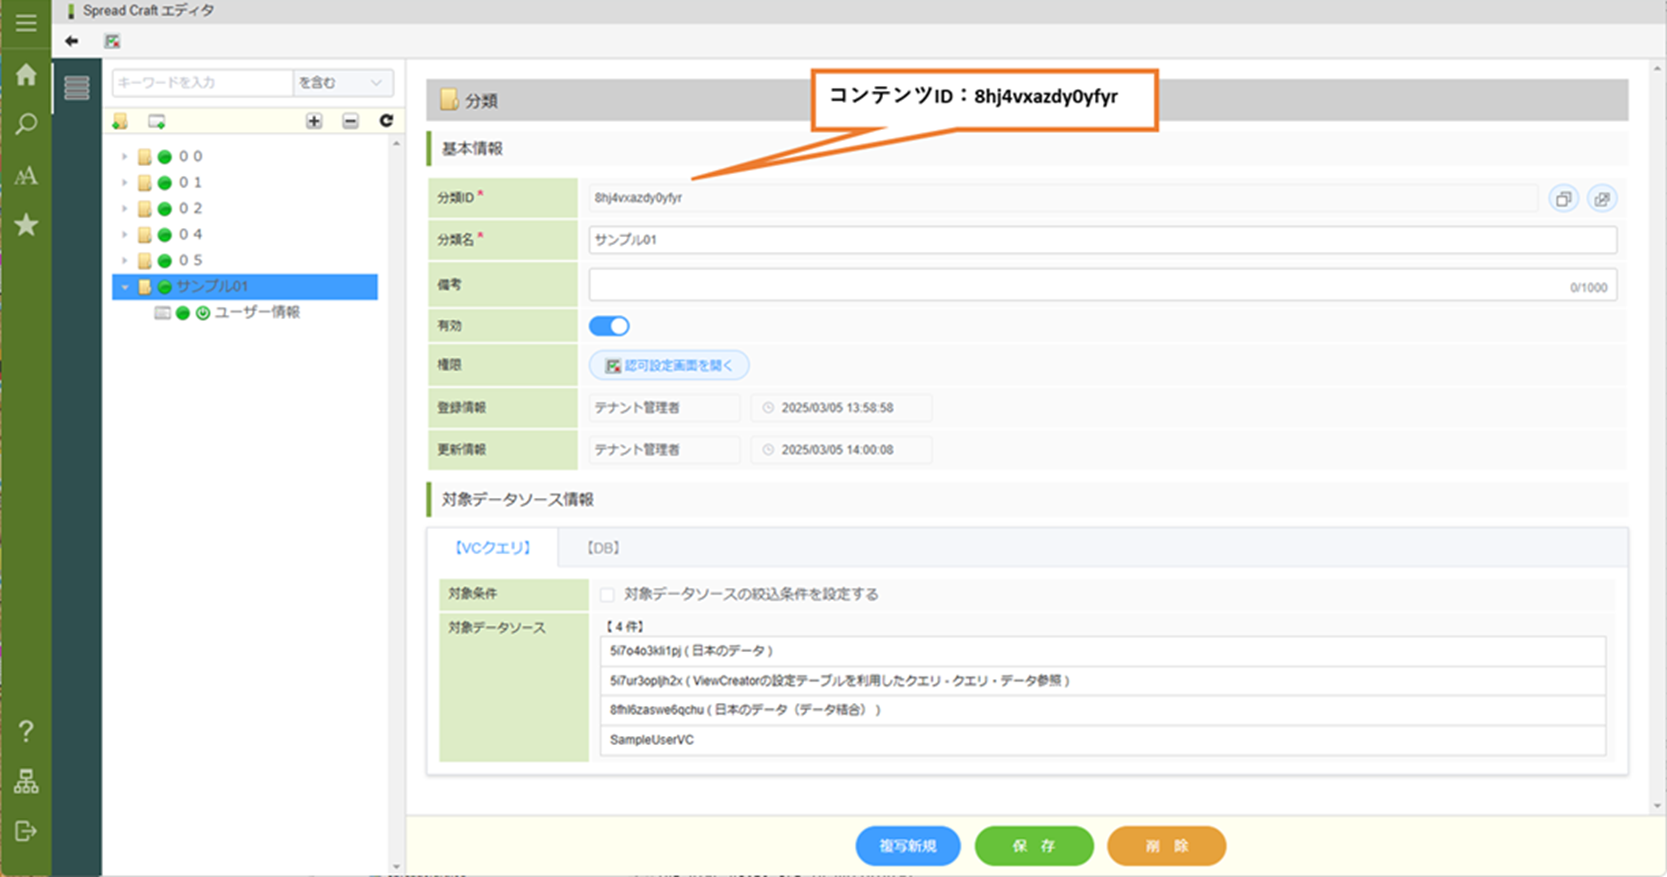Click the logout icon in sidebar
This screenshot has height=877, width=1667.
pyautogui.click(x=26, y=831)
